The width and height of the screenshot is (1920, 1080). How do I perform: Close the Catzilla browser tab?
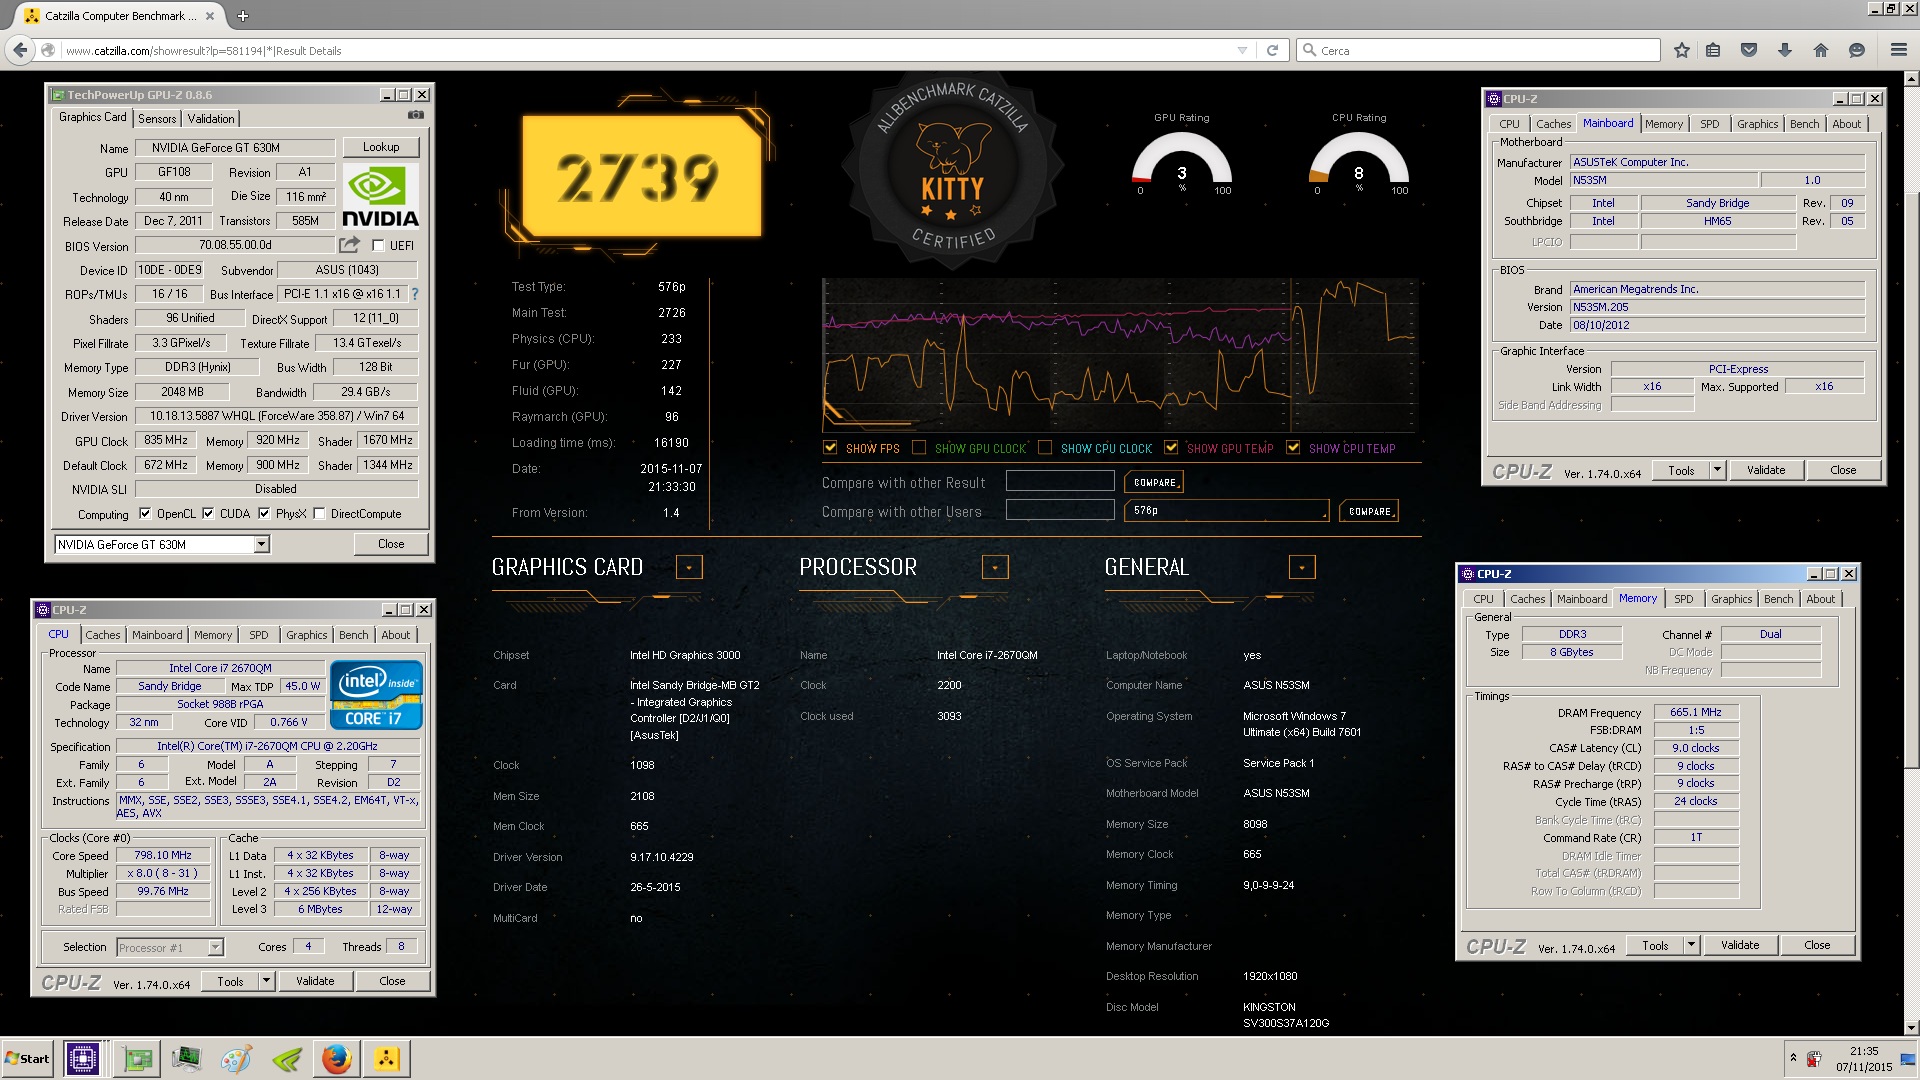tap(210, 16)
